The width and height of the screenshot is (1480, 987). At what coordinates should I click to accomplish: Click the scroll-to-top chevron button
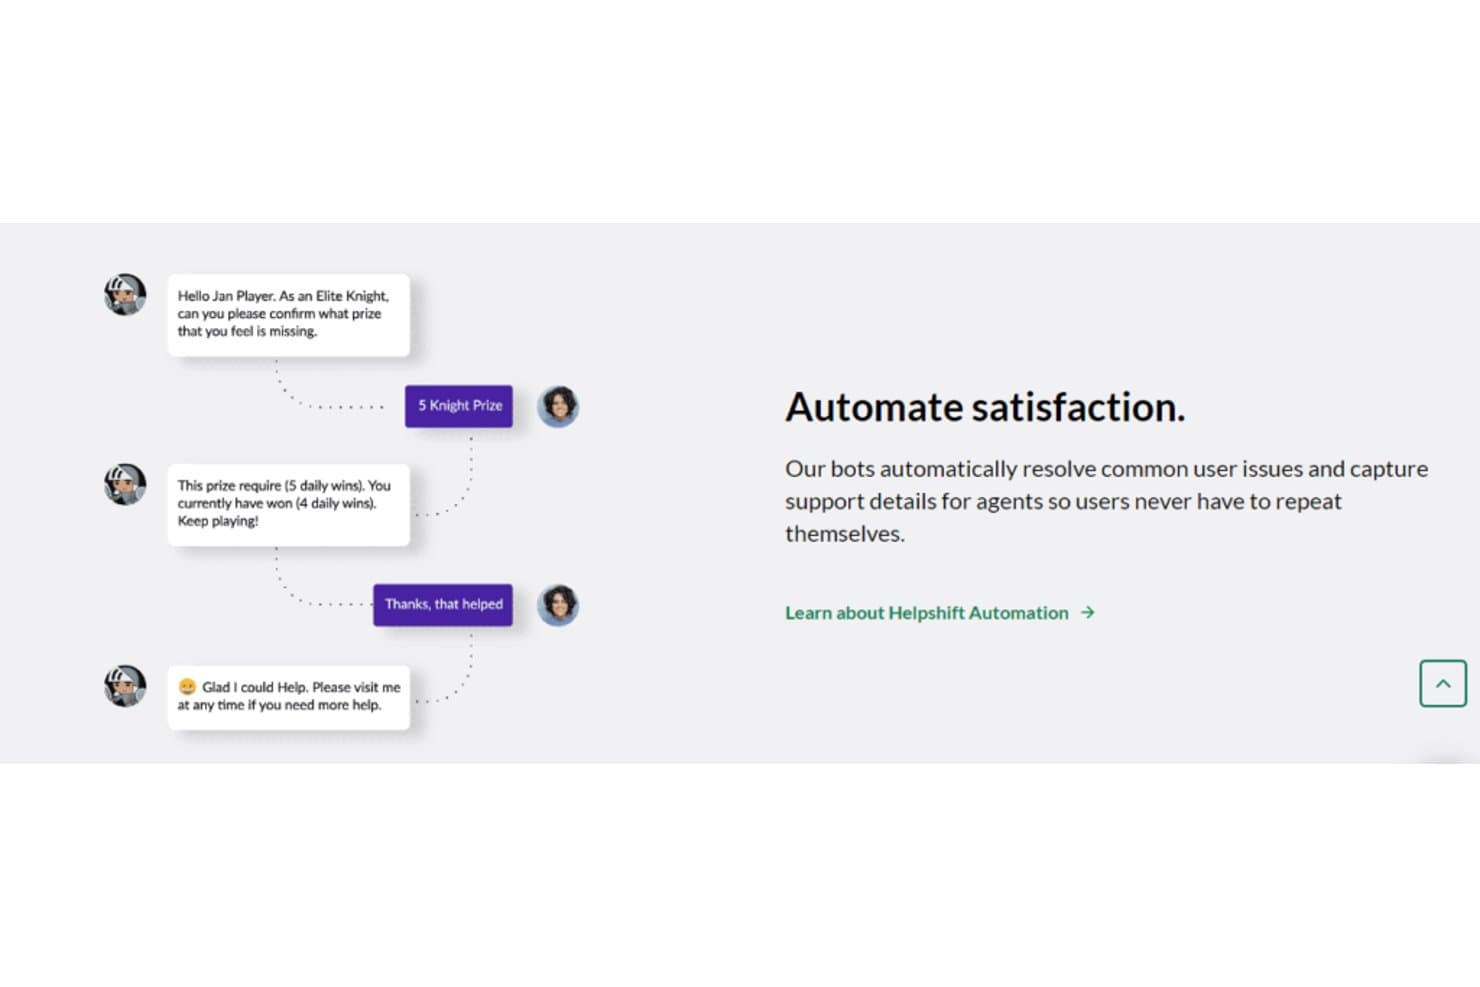(1442, 684)
